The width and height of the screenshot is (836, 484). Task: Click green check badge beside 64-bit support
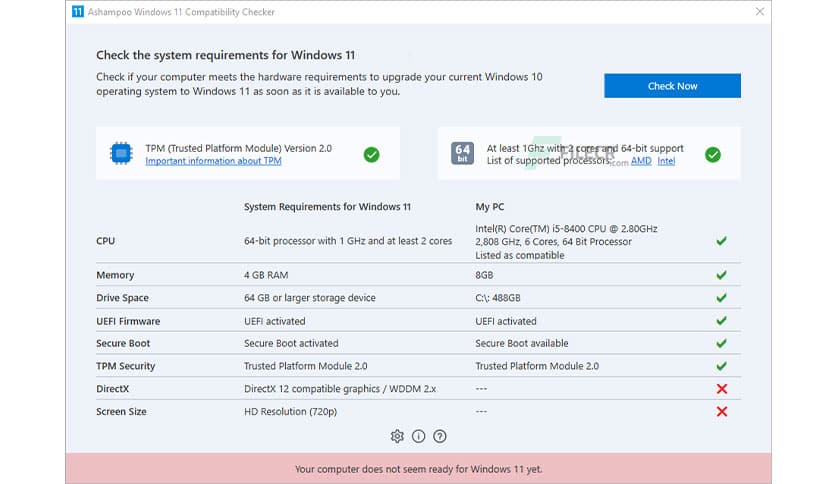[x=713, y=155]
